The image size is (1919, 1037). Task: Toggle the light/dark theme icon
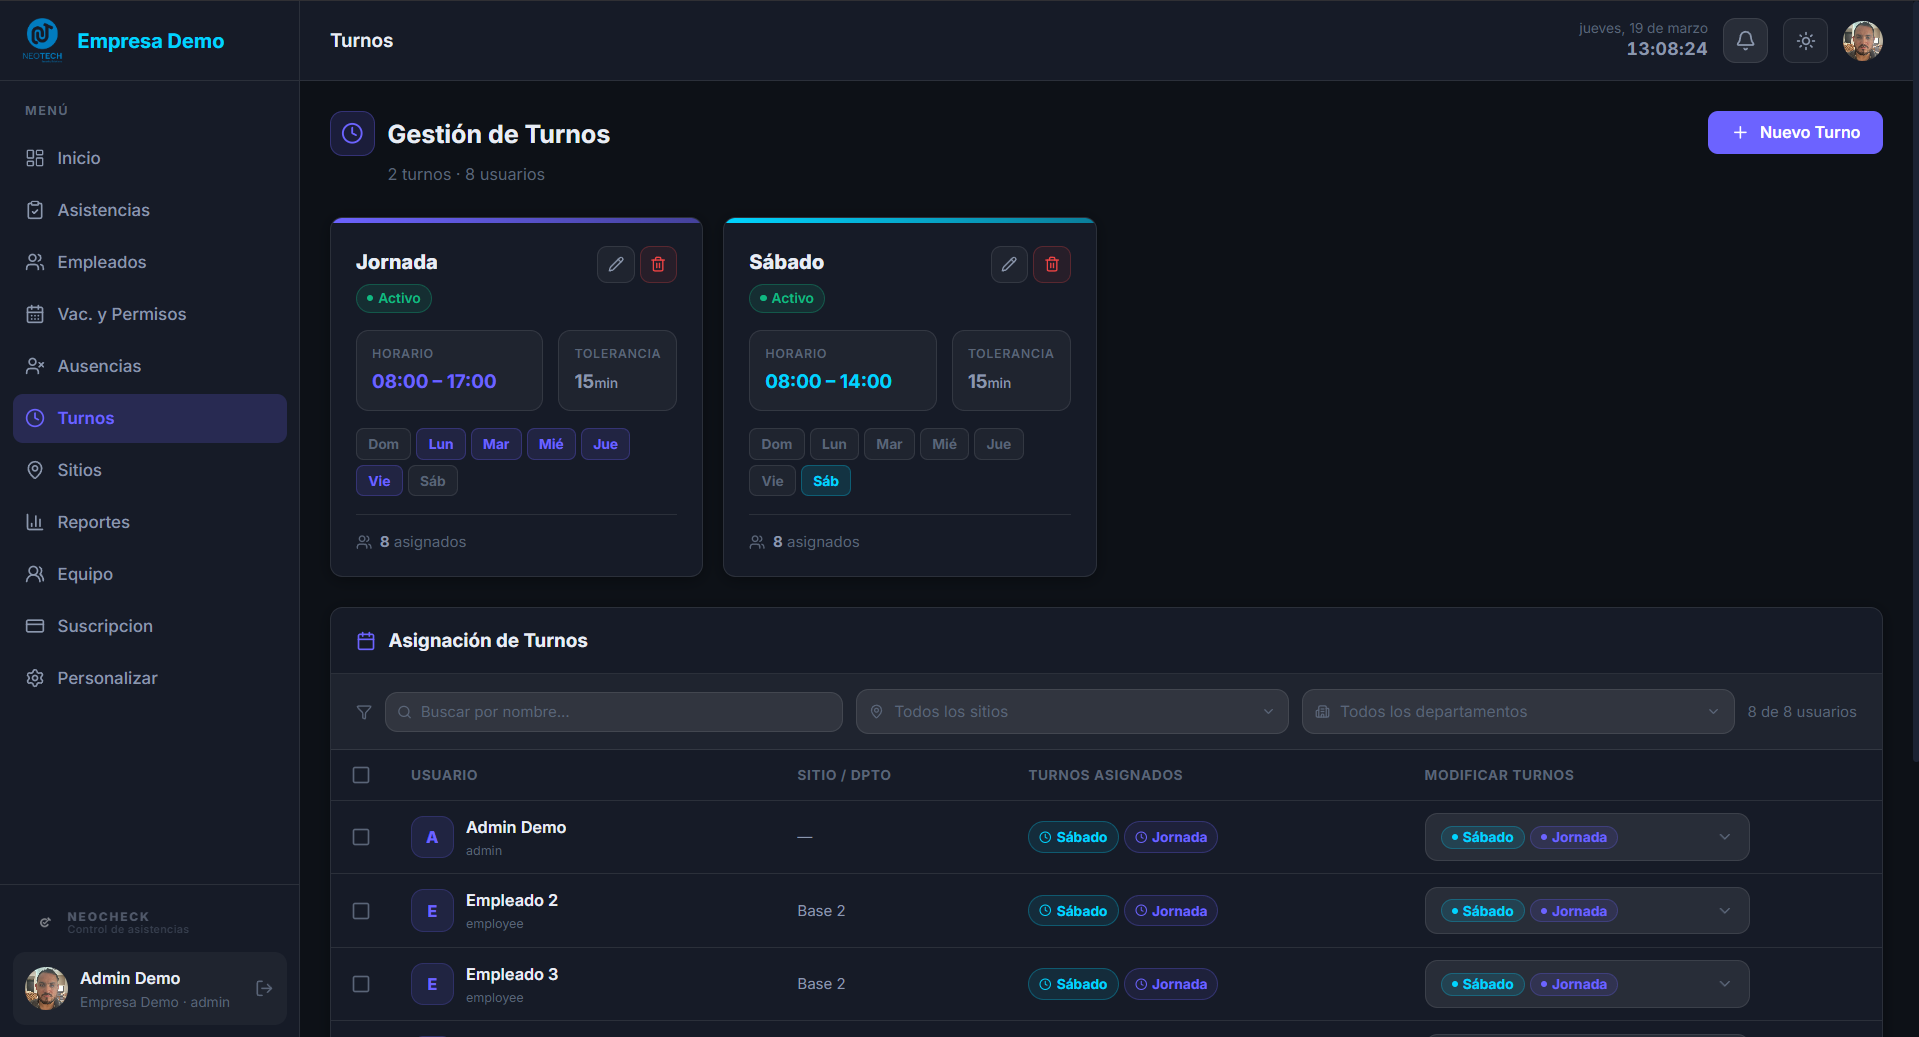[x=1805, y=40]
